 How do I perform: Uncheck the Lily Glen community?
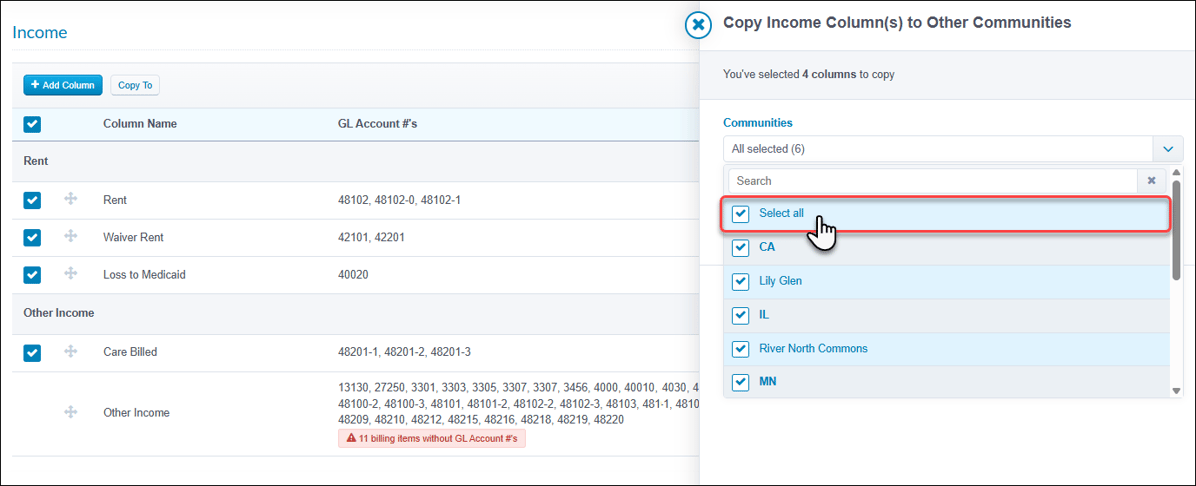pyautogui.click(x=740, y=282)
